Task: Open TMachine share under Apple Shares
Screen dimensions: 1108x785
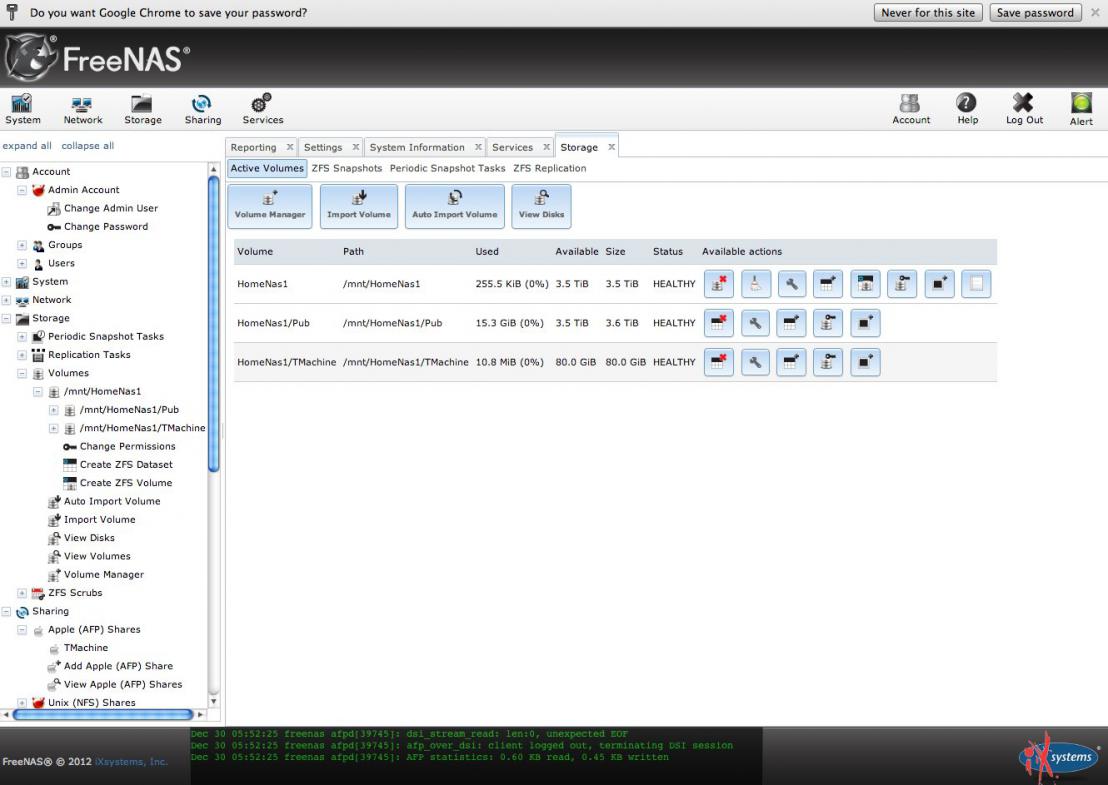Action: tap(86, 648)
